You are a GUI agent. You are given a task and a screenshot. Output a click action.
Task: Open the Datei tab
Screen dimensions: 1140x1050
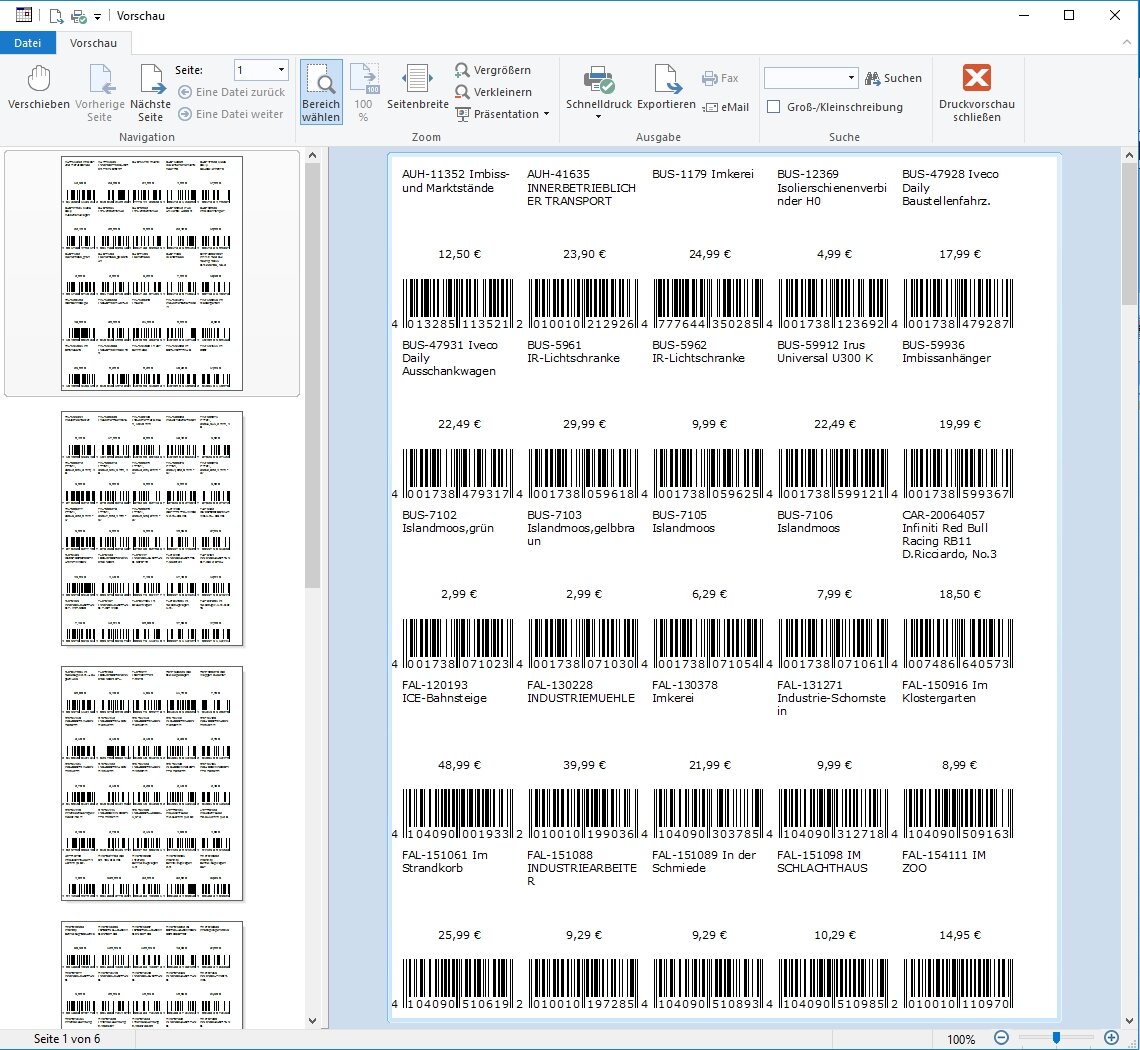click(x=28, y=43)
